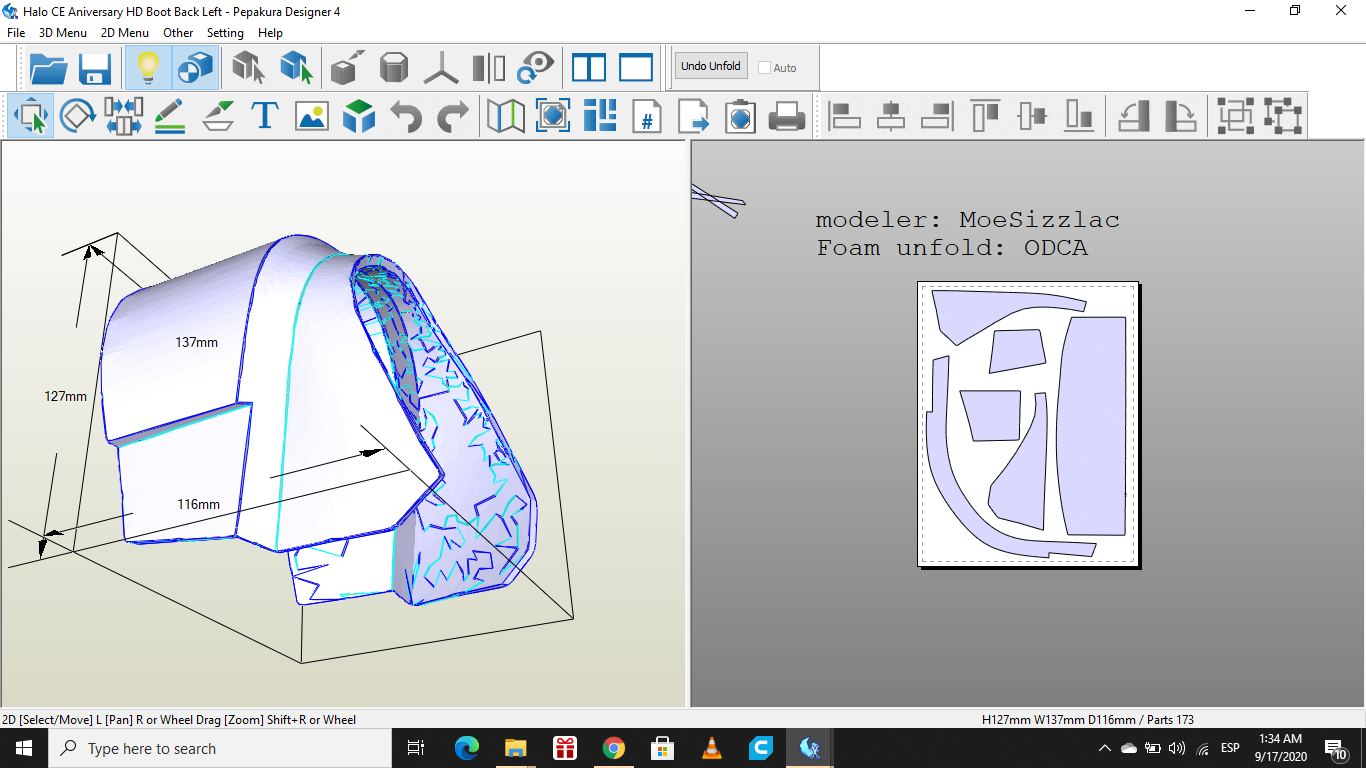
Task: Click the green-top 3D cube tool
Action: (358, 116)
